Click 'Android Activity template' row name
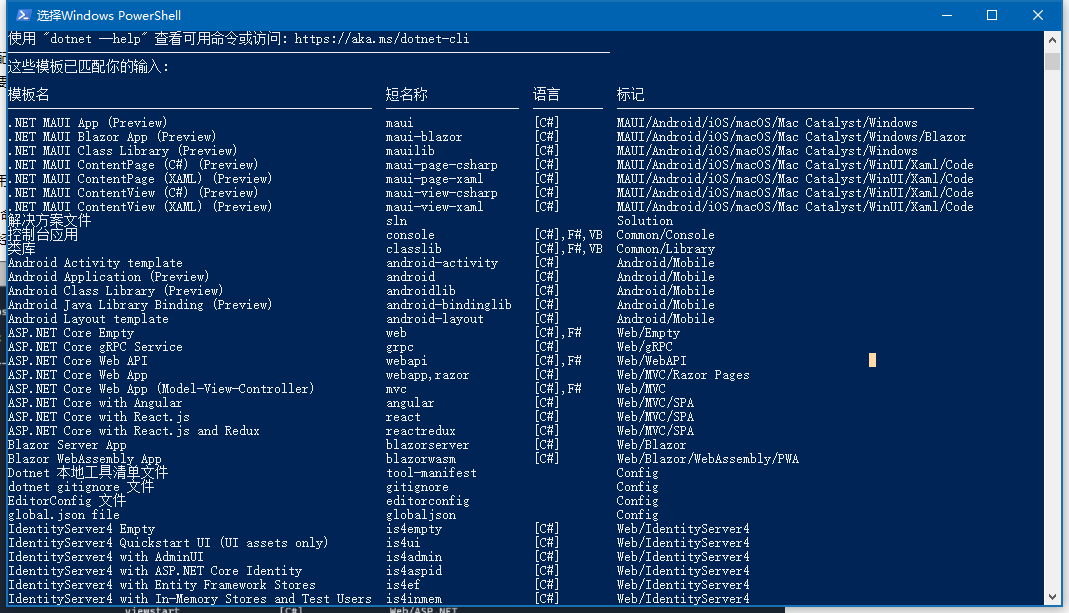This screenshot has width=1069, height=613. 95,263
